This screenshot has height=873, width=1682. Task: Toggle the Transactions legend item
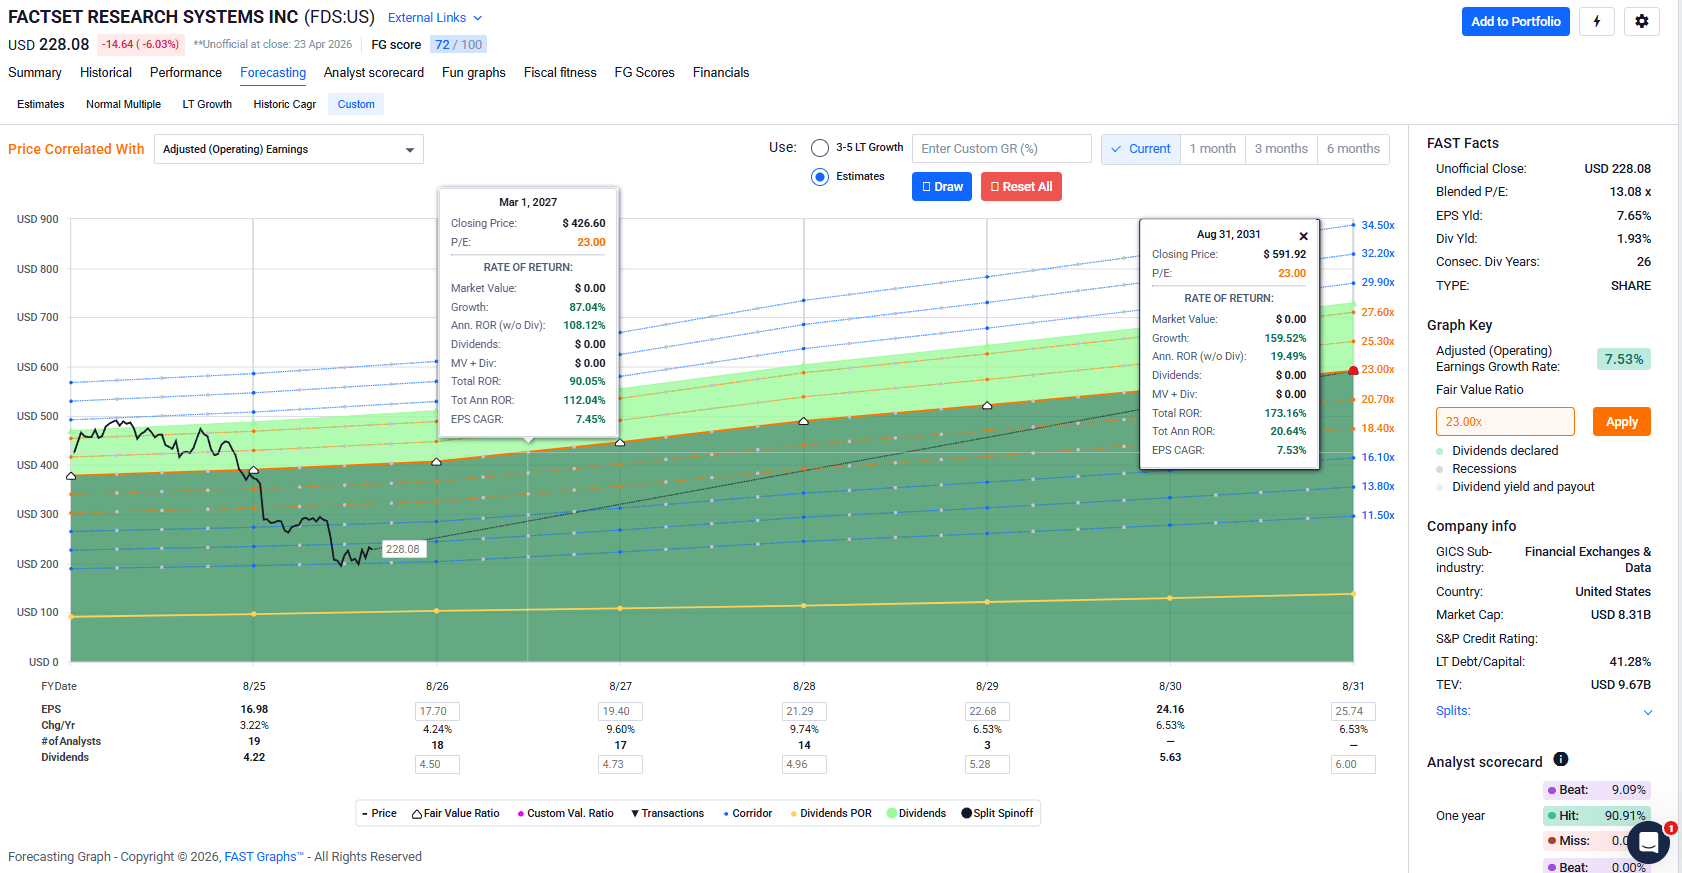pos(667,814)
